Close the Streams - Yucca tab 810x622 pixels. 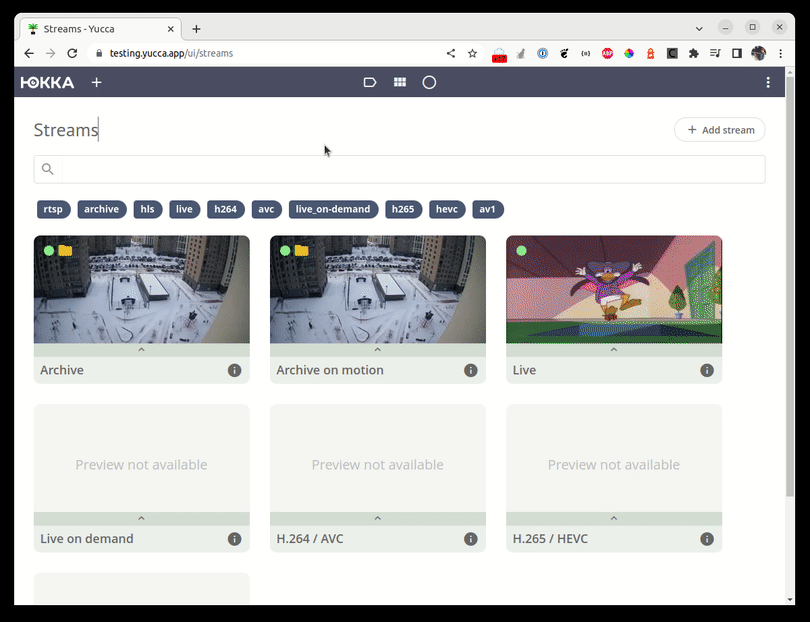coord(170,29)
